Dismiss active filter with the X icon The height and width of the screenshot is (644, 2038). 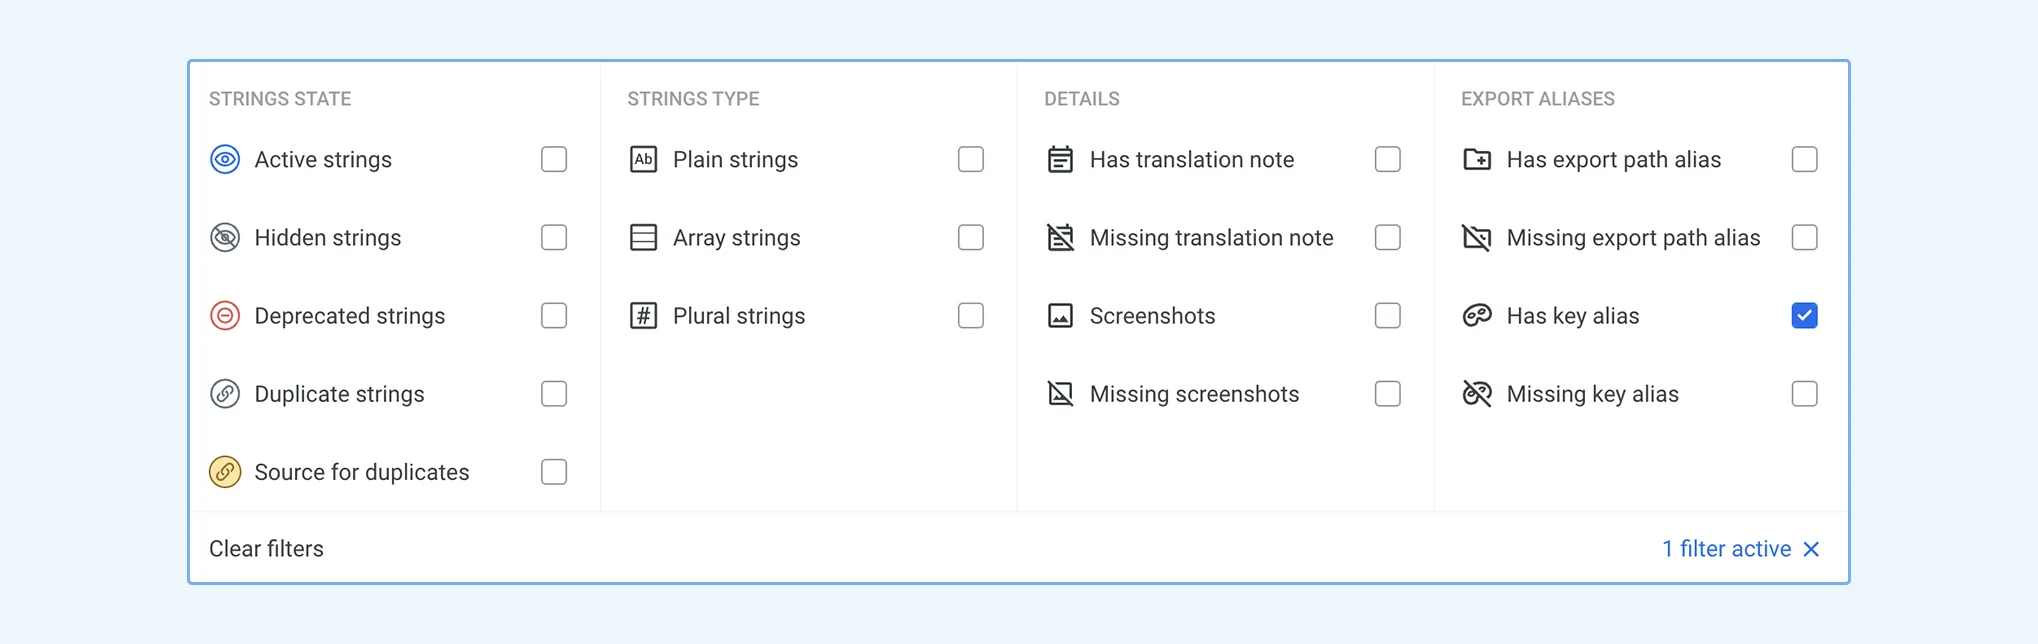coord(1811,549)
